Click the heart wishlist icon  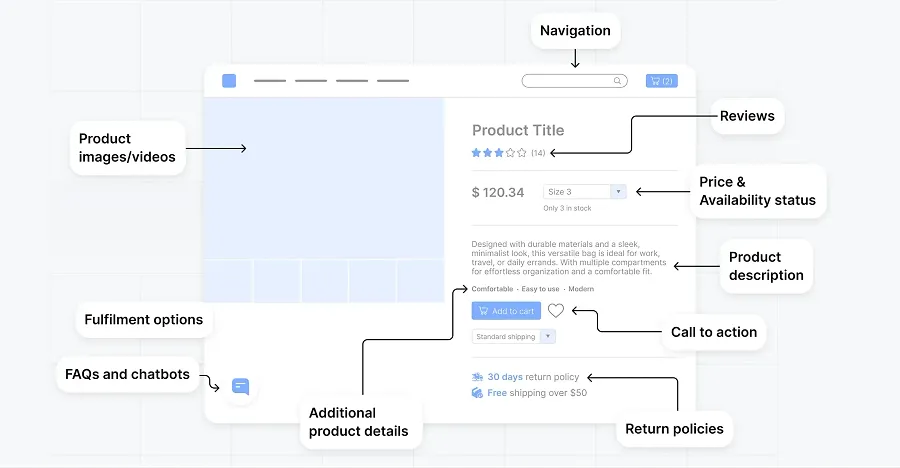click(556, 311)
